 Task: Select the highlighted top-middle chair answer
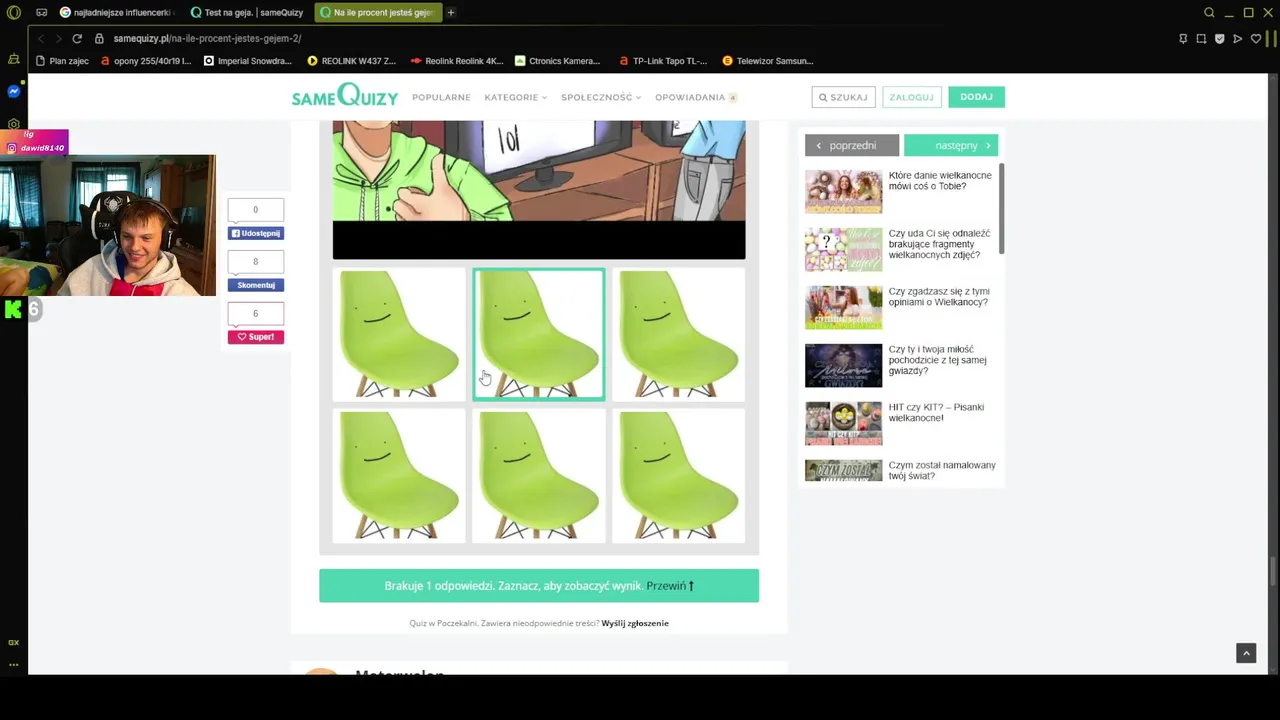[x=539, y=334]
